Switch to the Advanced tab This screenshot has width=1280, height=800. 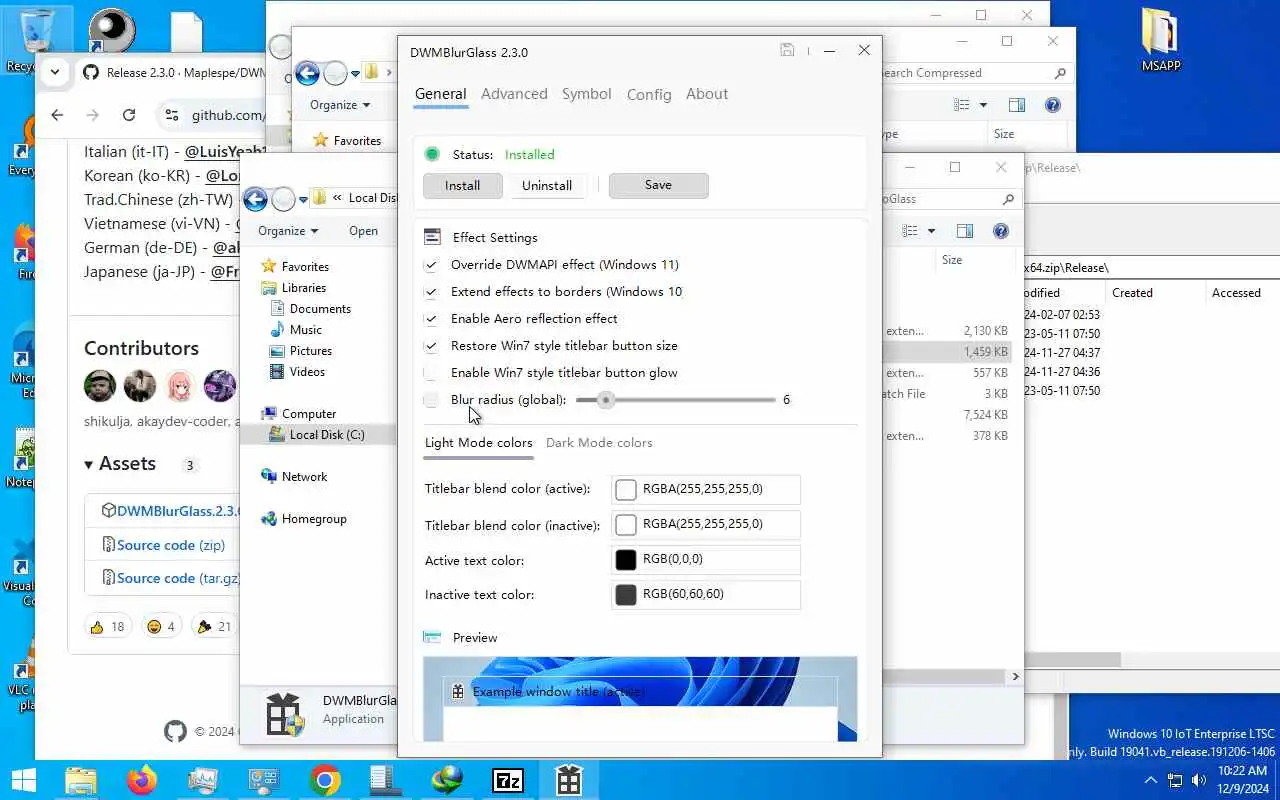tap(514, 94)
